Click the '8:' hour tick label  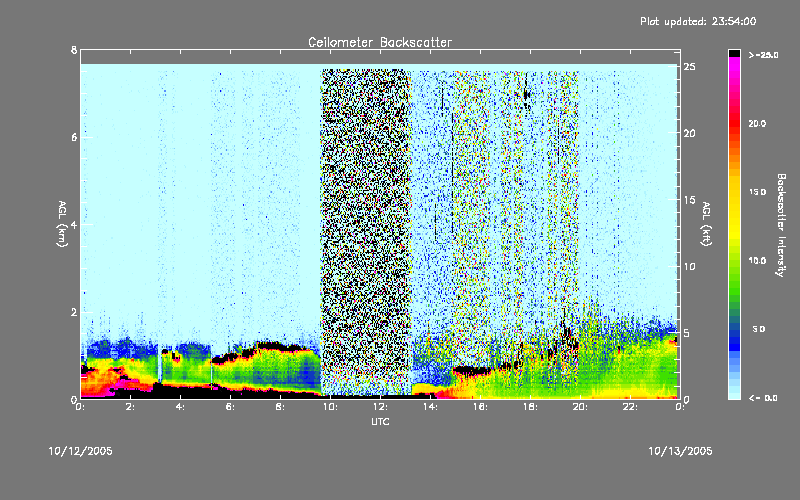point(281,407)
